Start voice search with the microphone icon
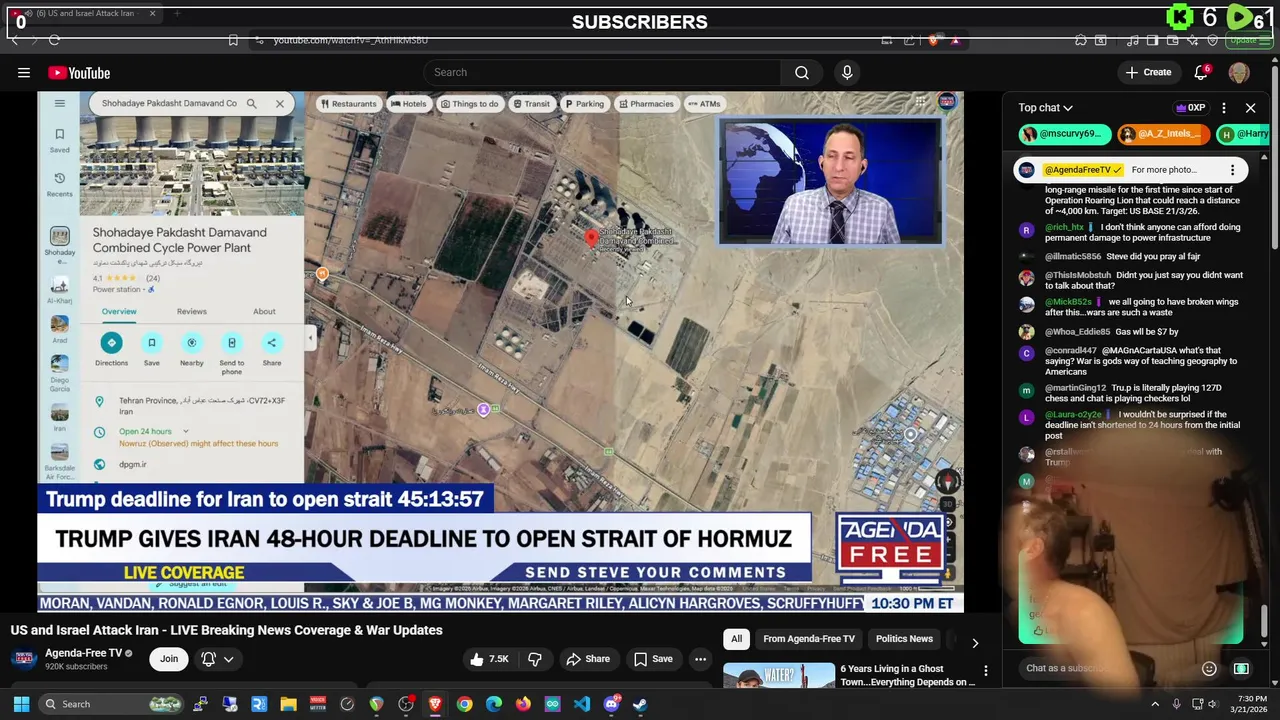This screenshot has height=720, width=1280. (847, 72)
